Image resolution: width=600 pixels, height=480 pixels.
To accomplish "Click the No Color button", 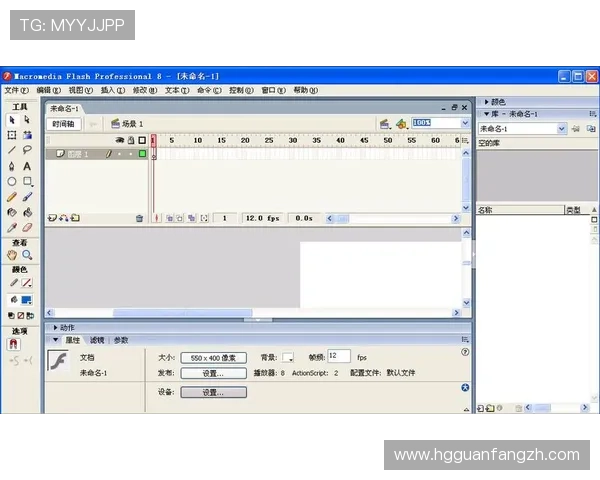I will pyautogui.click(x=21, y=316).
